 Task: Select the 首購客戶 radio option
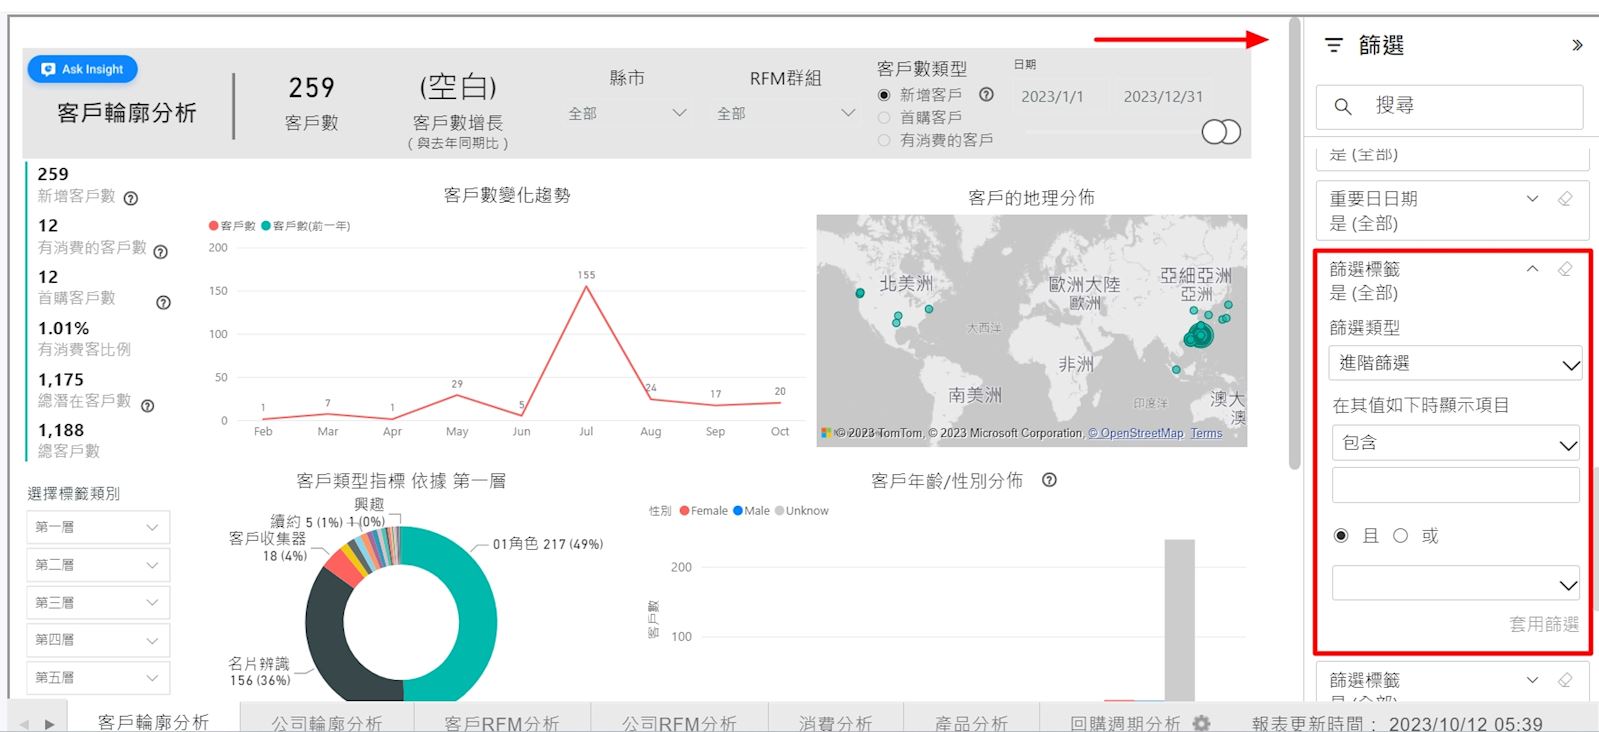(x=884, y=118)
